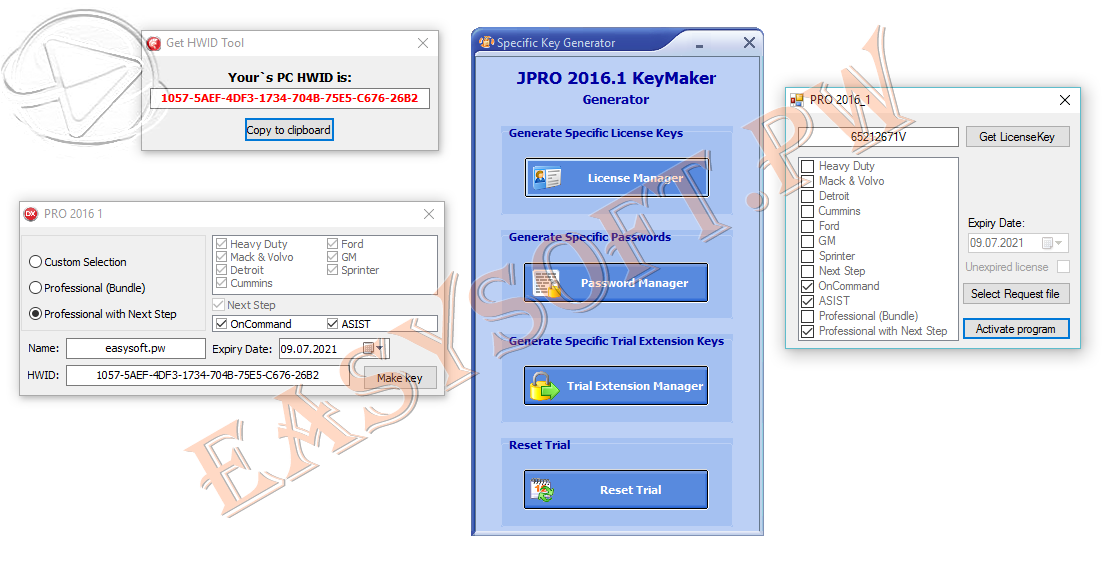
Task: Open the License Manager
Action: 616,178
